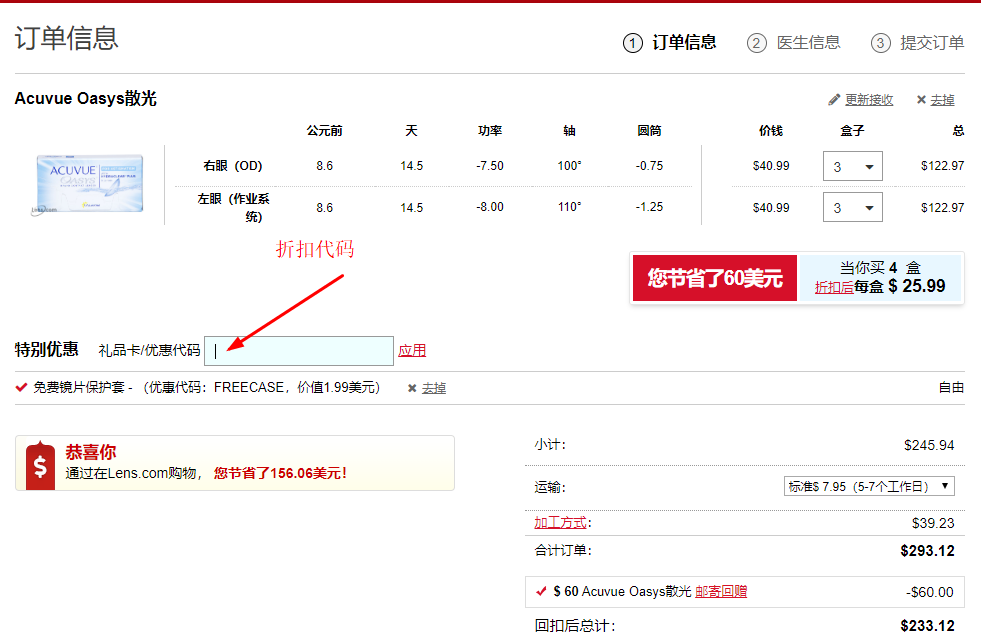Click the red checkmark beside the $60 rebate
The width and height of the screenshot is (981, 637).
(541, 591)
